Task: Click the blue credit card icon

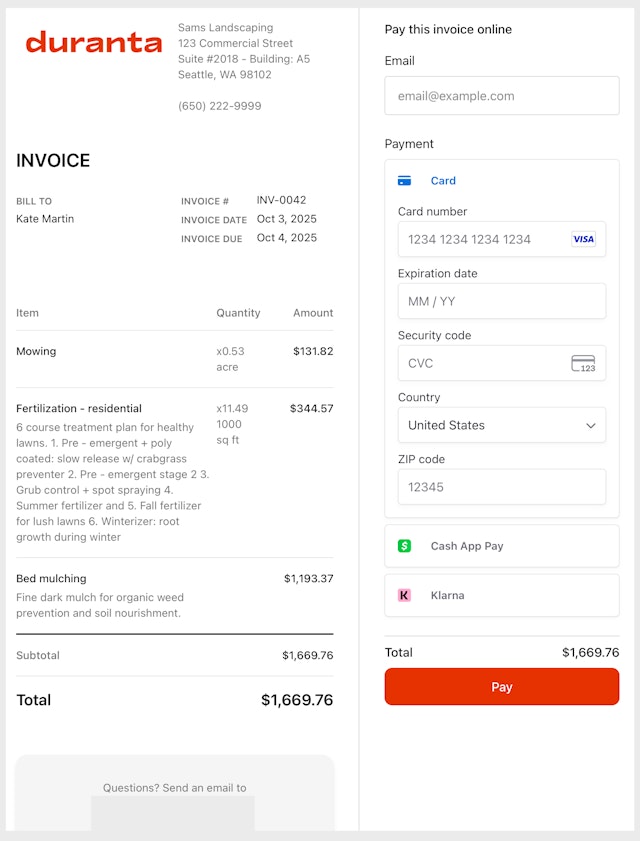Action: 404,181
